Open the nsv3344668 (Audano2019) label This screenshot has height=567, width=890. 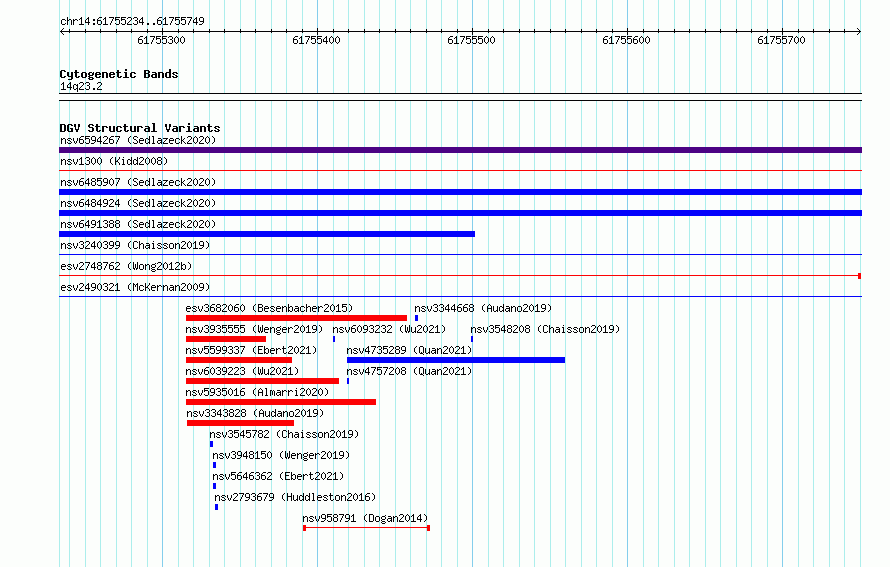click(x=483, y=308)
